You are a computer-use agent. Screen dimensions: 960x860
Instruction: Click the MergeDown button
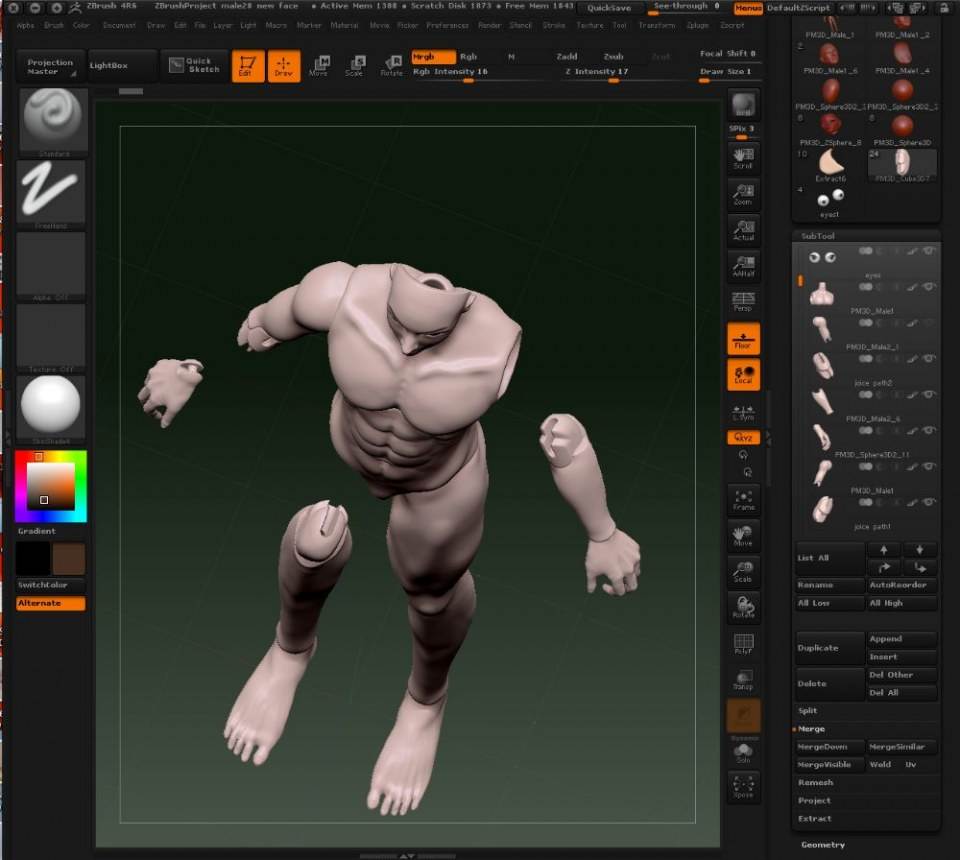(x=829, y=747)
